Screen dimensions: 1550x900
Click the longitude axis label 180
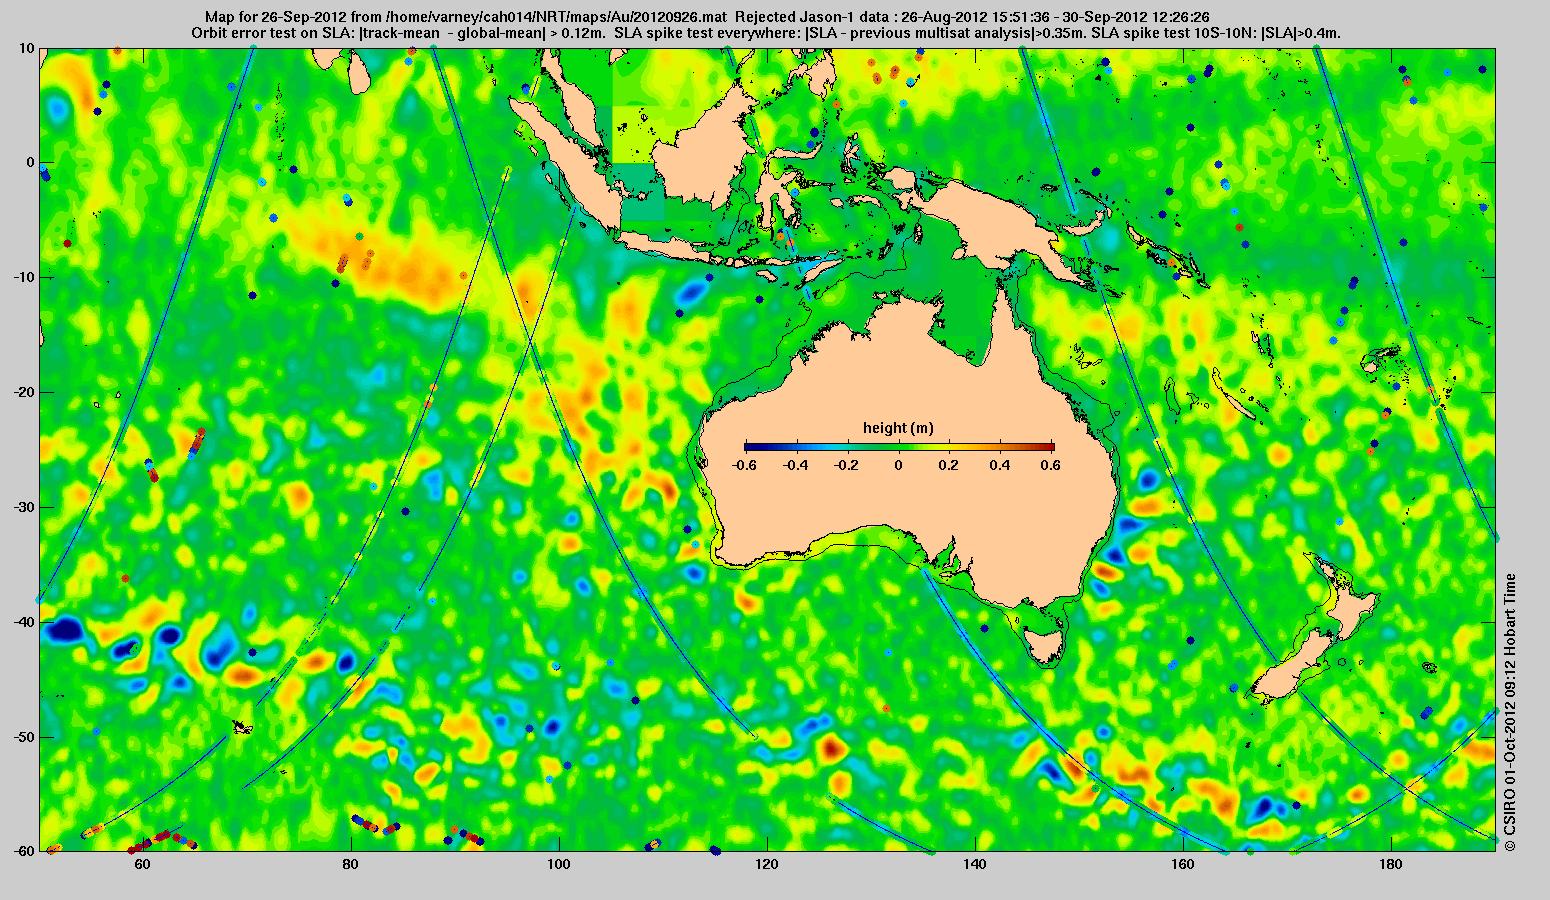click(x=1391, y=865)
